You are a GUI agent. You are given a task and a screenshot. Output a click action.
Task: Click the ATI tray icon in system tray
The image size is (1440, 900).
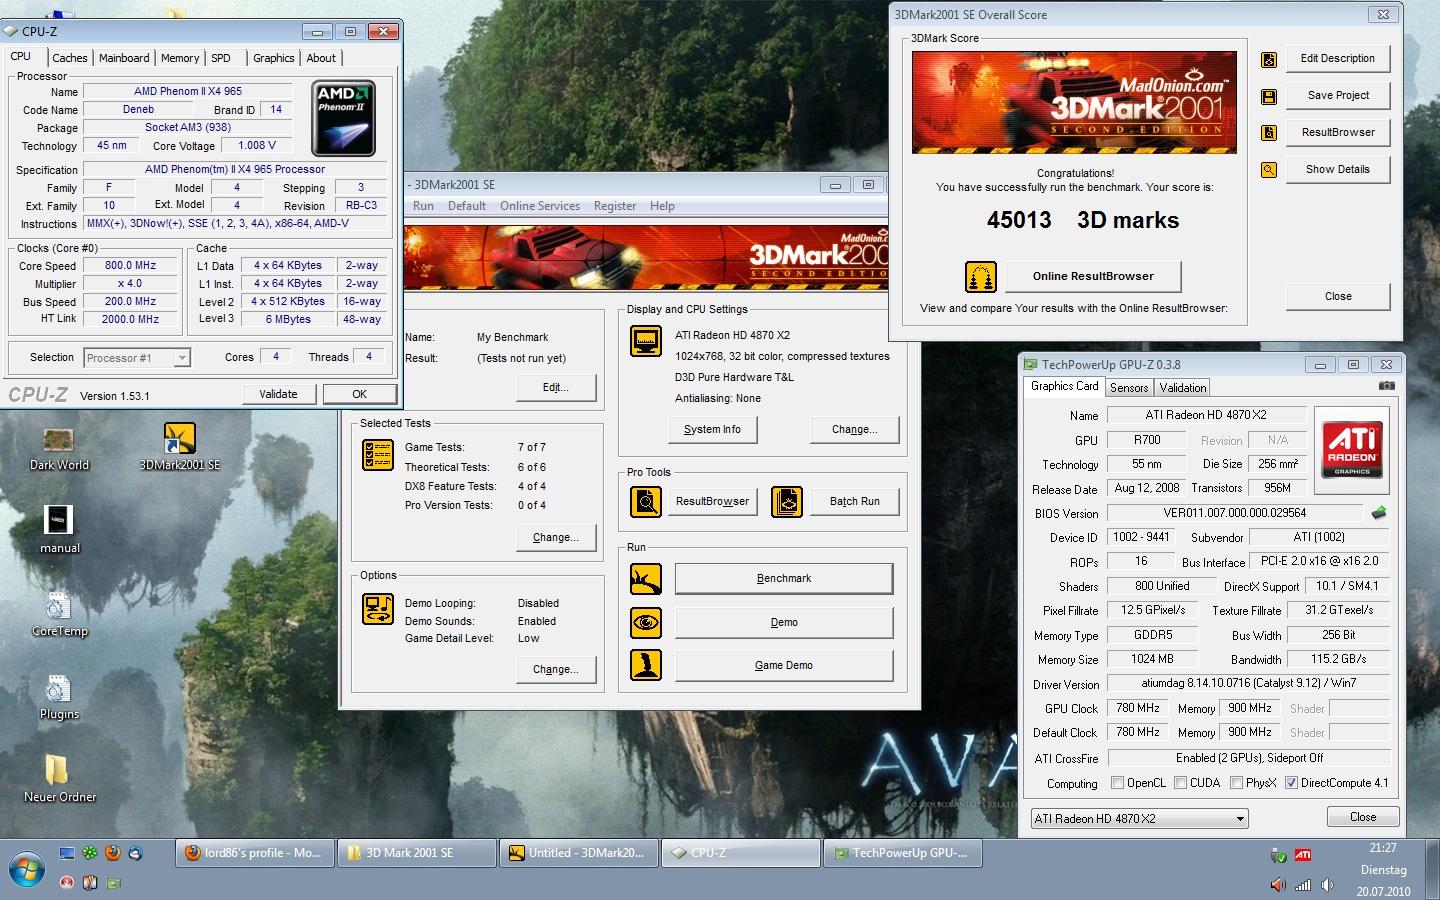pos(1303,855)
